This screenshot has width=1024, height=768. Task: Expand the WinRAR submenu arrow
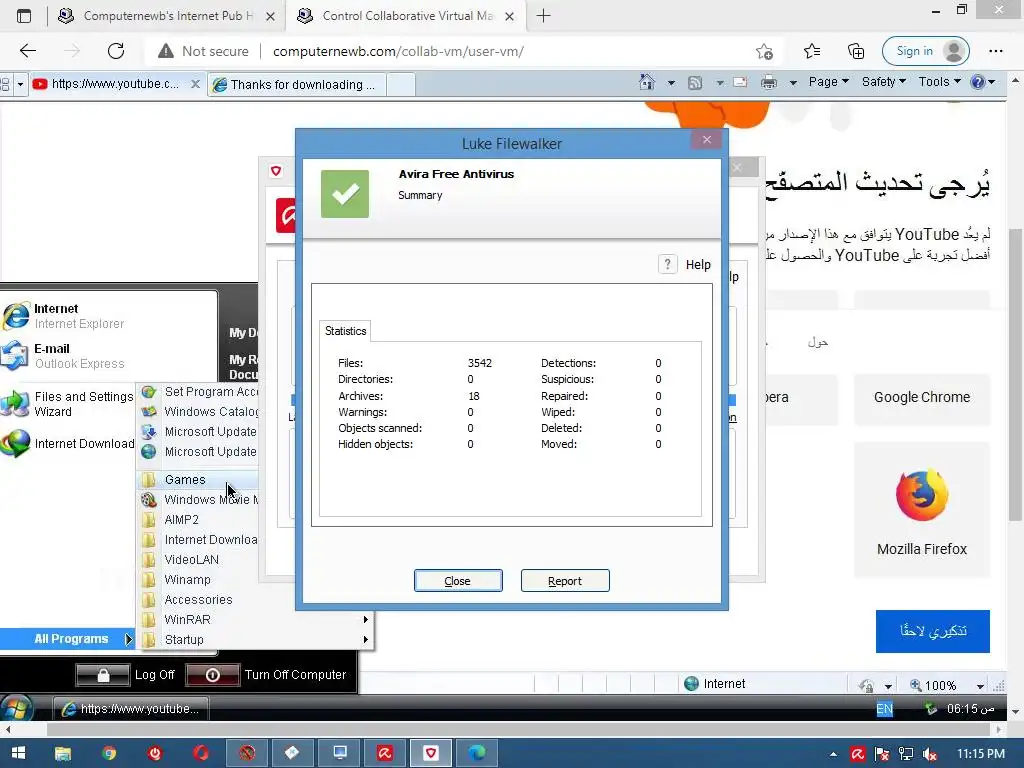point(365,619)
